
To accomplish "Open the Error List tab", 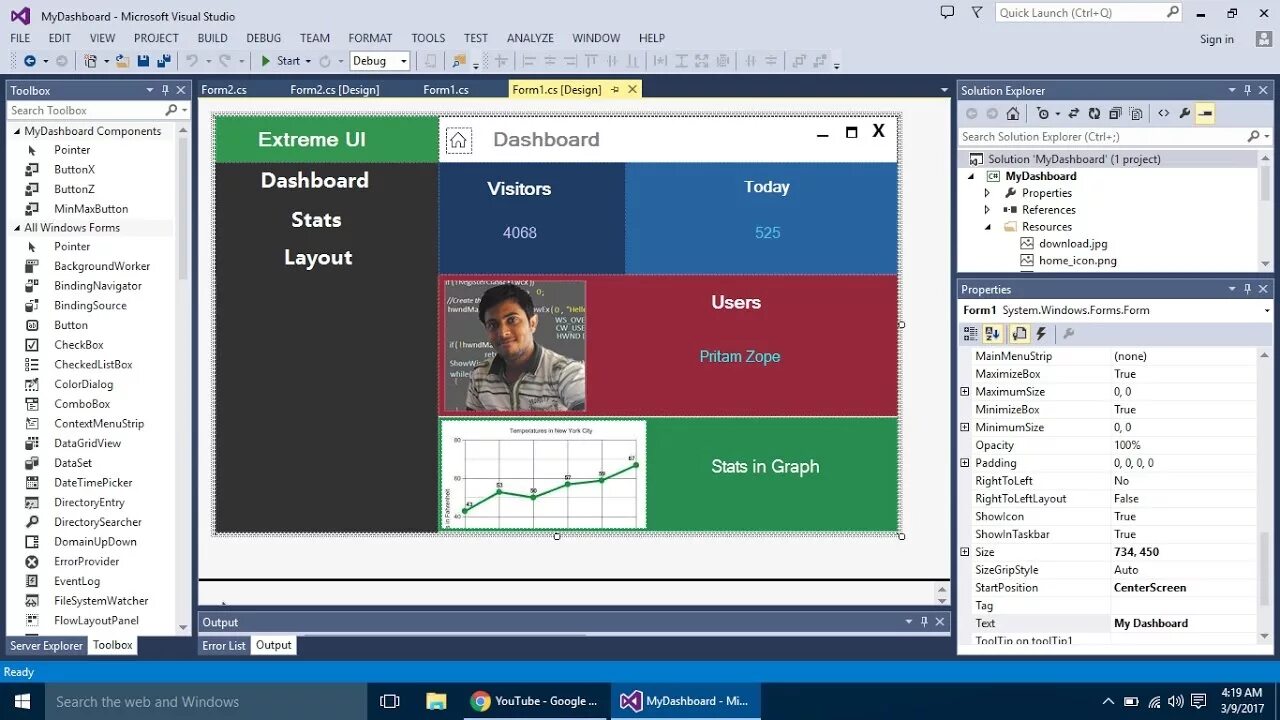I will (x=224, y=645).
